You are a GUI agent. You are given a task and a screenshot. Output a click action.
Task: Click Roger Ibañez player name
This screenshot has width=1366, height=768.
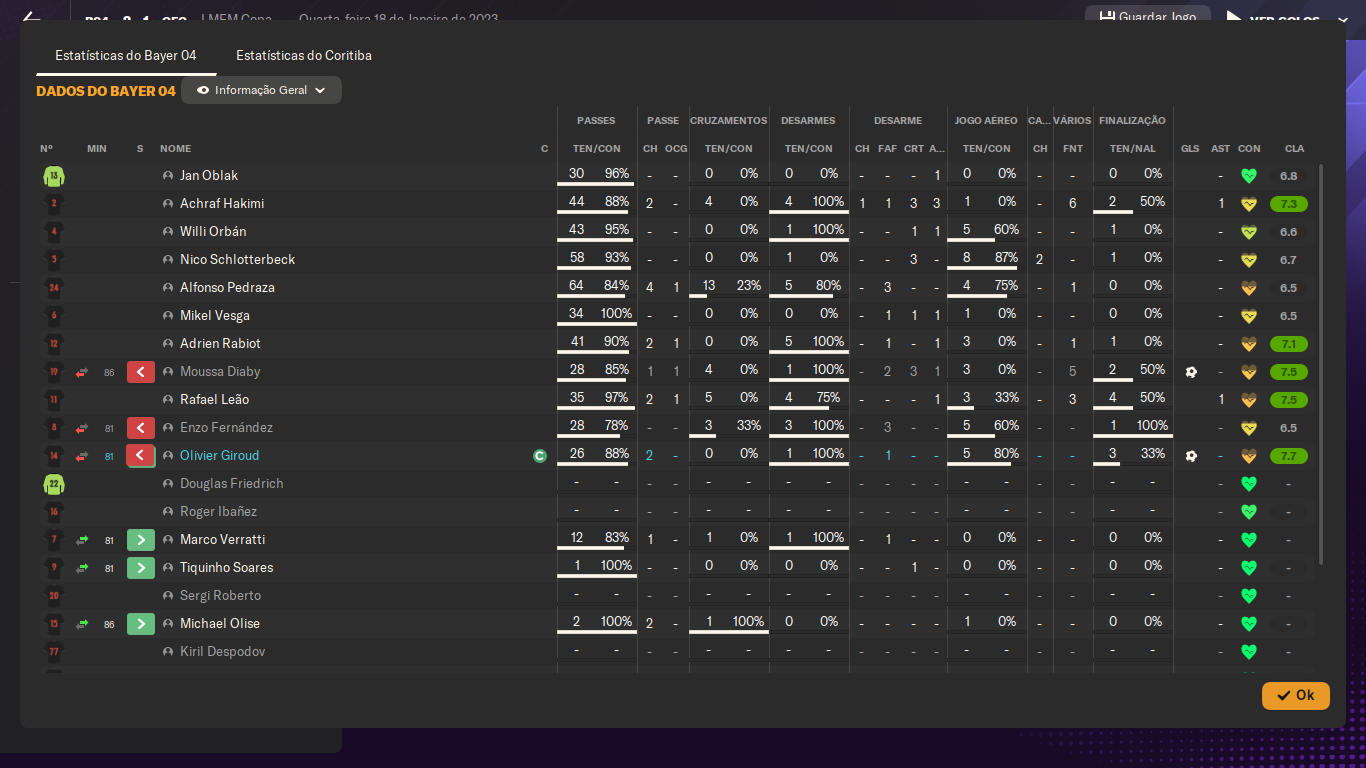pyautogui.click(x=218, y=511)
